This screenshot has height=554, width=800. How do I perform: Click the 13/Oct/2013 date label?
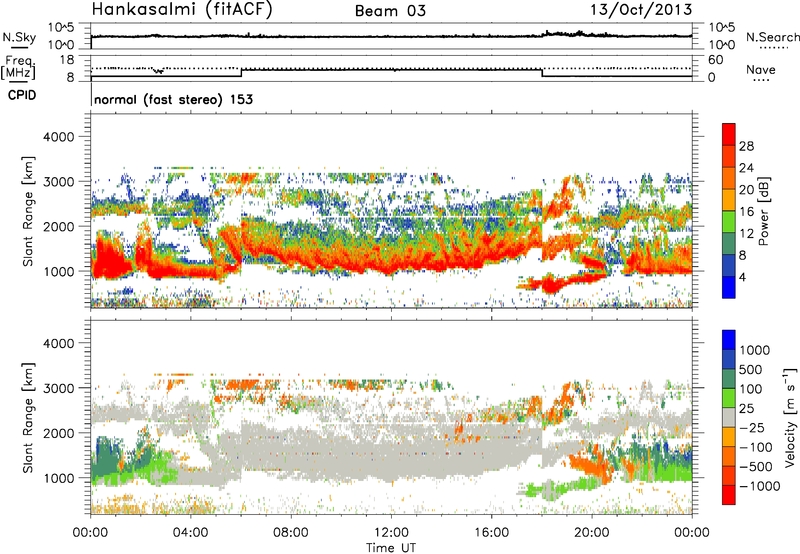click(x=641, y=10)
